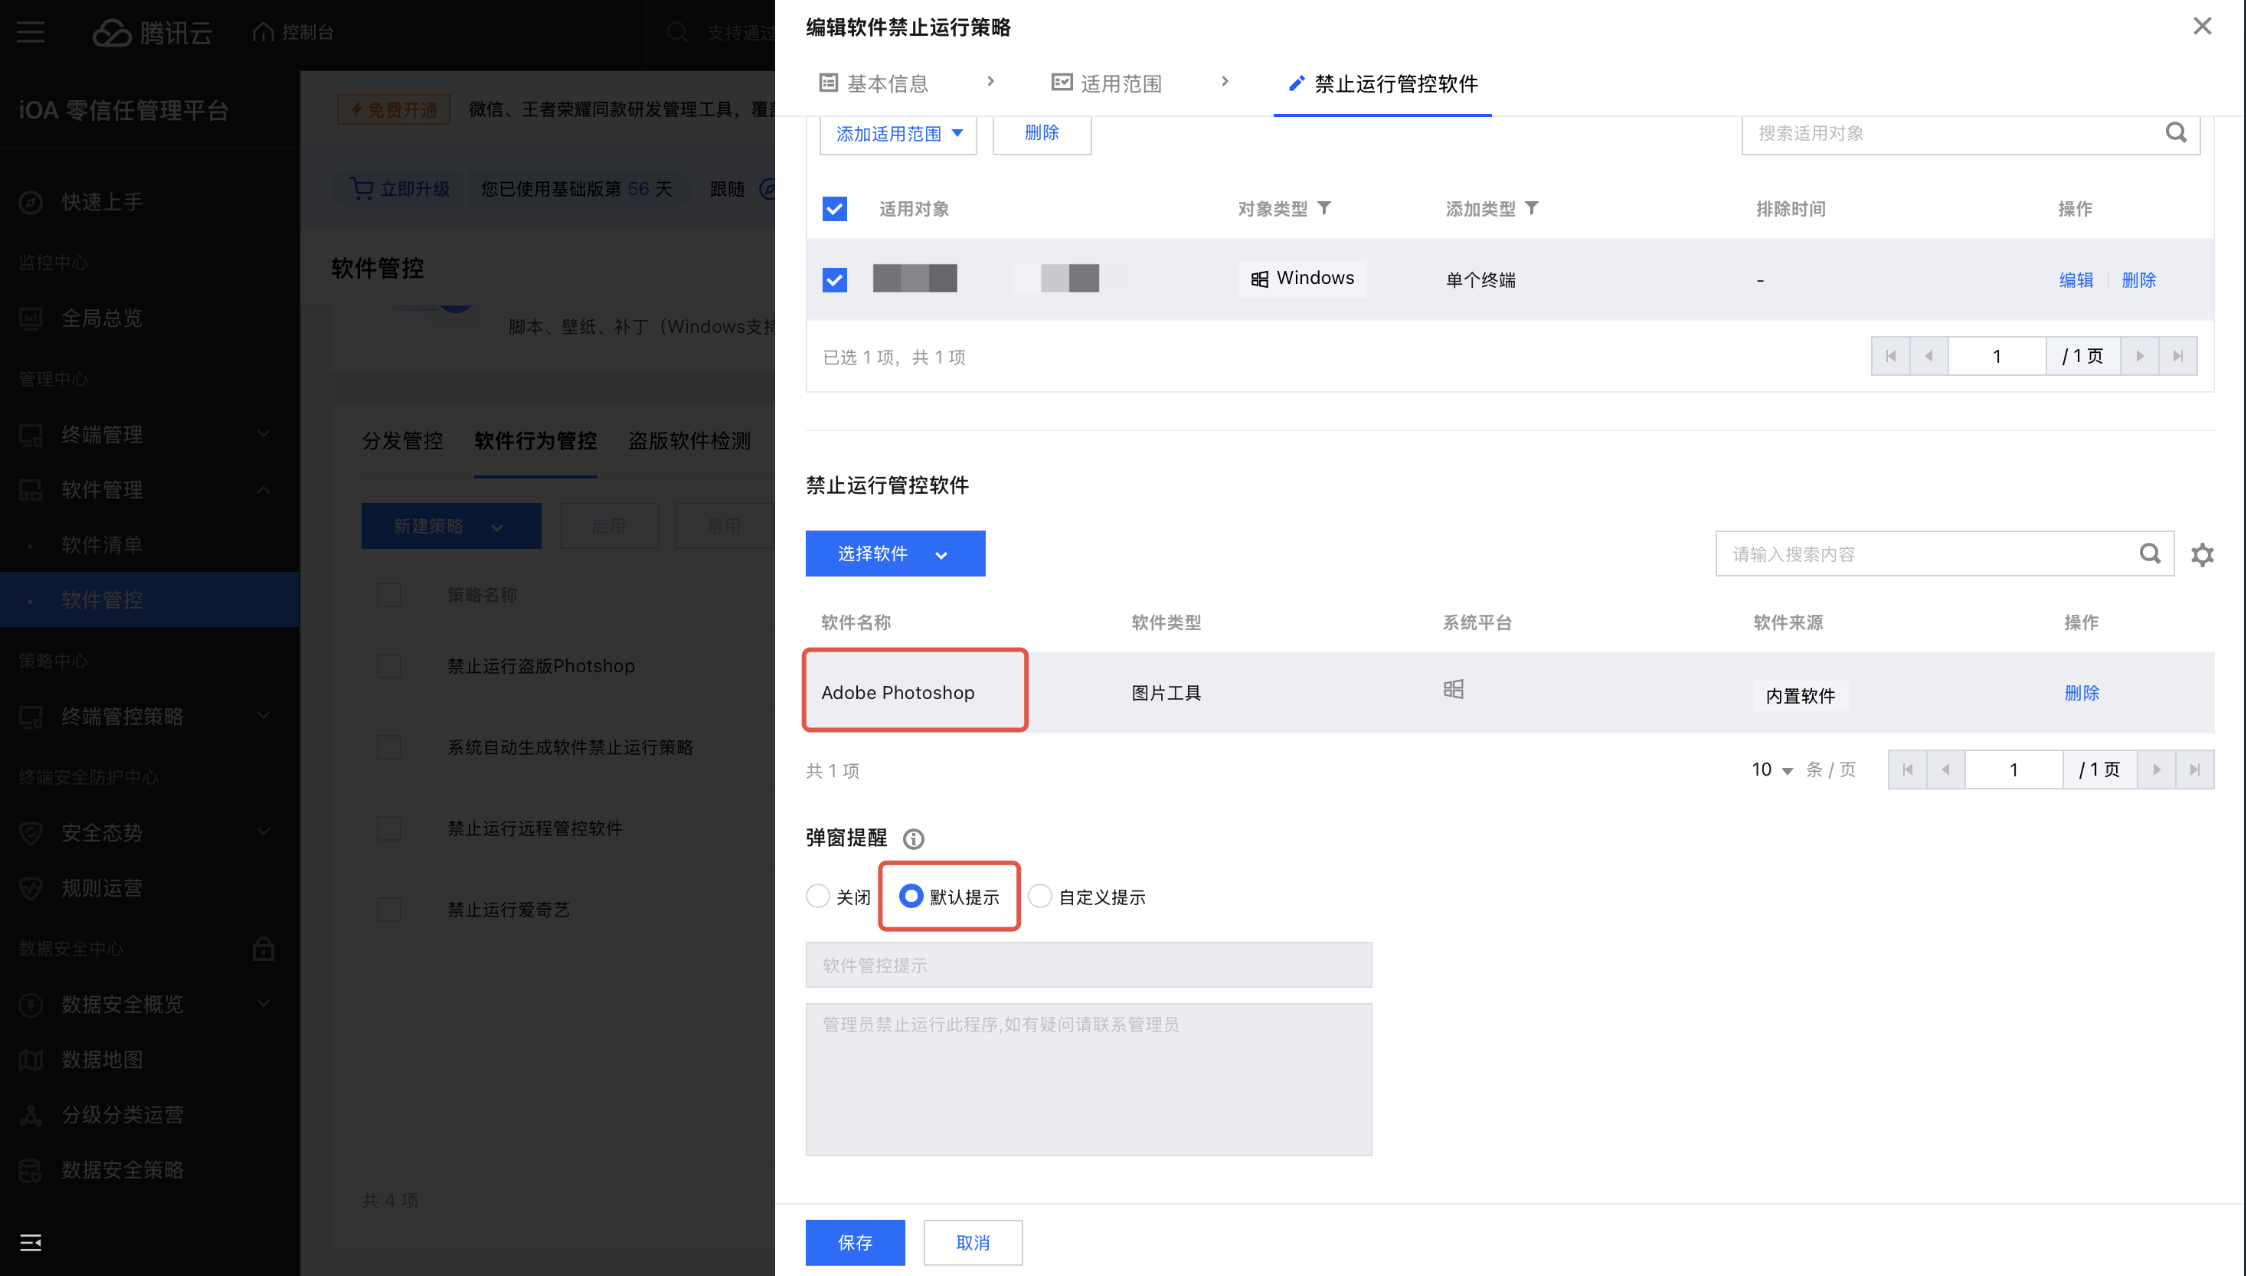
Task: Click the filter icon next to 对象类型
Action: coord(1324,208)
